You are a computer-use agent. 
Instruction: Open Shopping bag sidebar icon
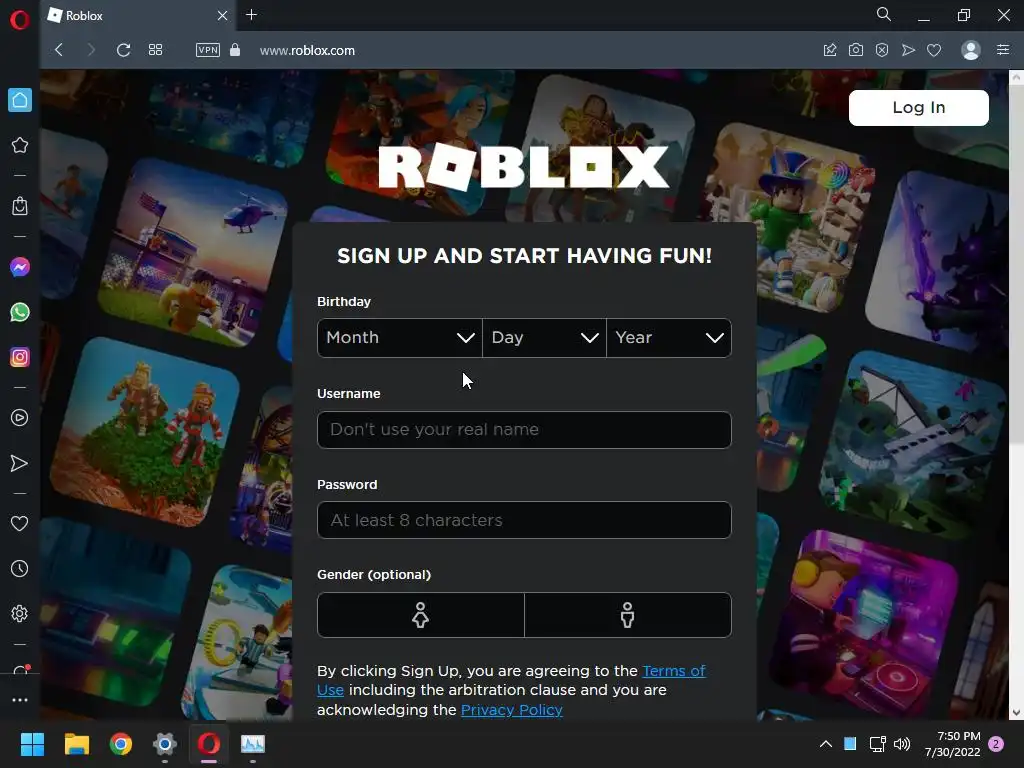pyautogui.click(x=20, y=206)
